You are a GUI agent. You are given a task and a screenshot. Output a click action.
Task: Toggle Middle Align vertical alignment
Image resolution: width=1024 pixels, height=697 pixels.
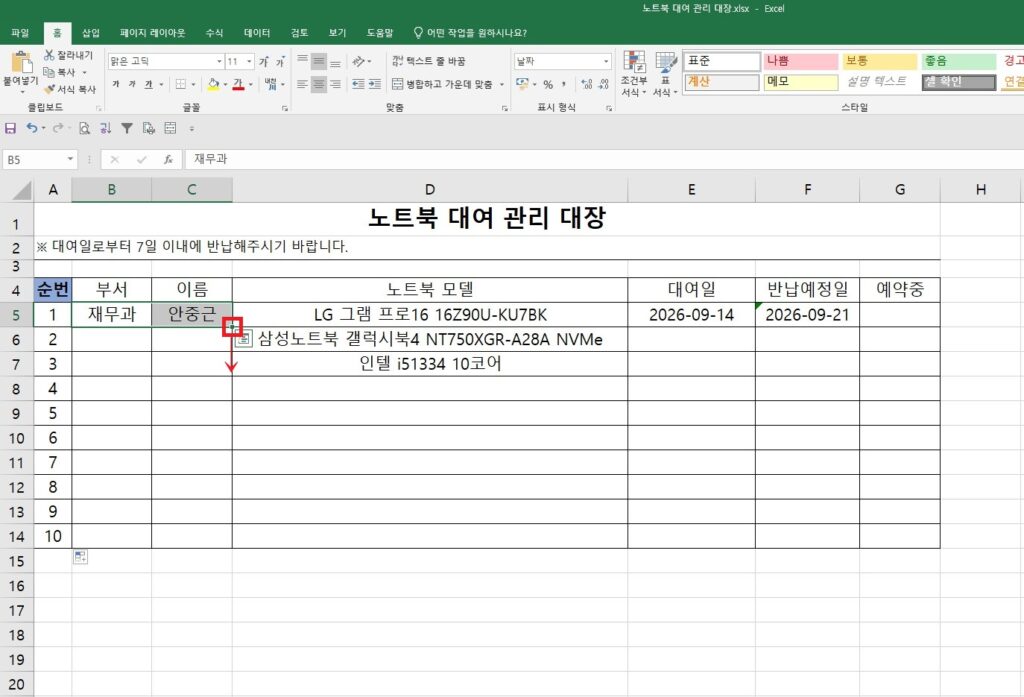(x=319, y=61)
